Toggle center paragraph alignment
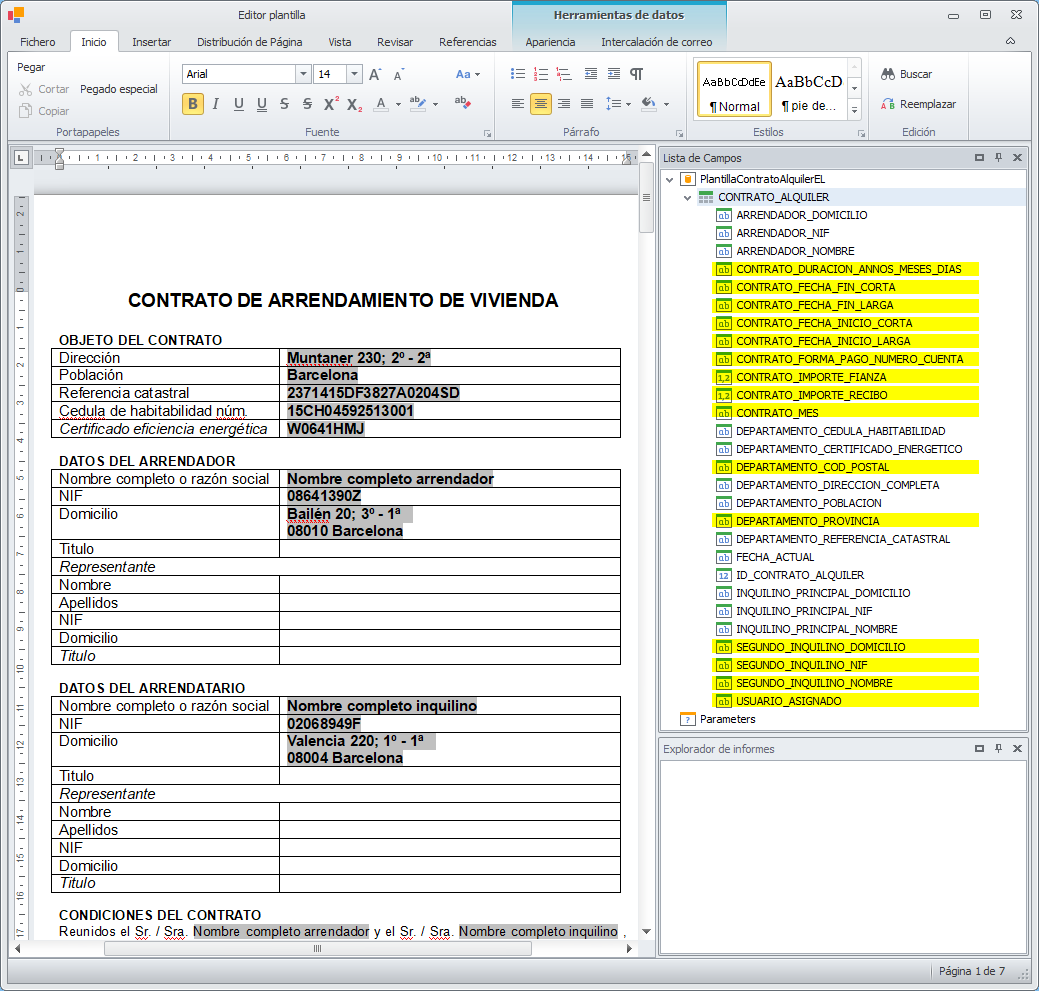The height and width of the screenshot is (991, 1039). pyautogui.click(x=540, y=104)
